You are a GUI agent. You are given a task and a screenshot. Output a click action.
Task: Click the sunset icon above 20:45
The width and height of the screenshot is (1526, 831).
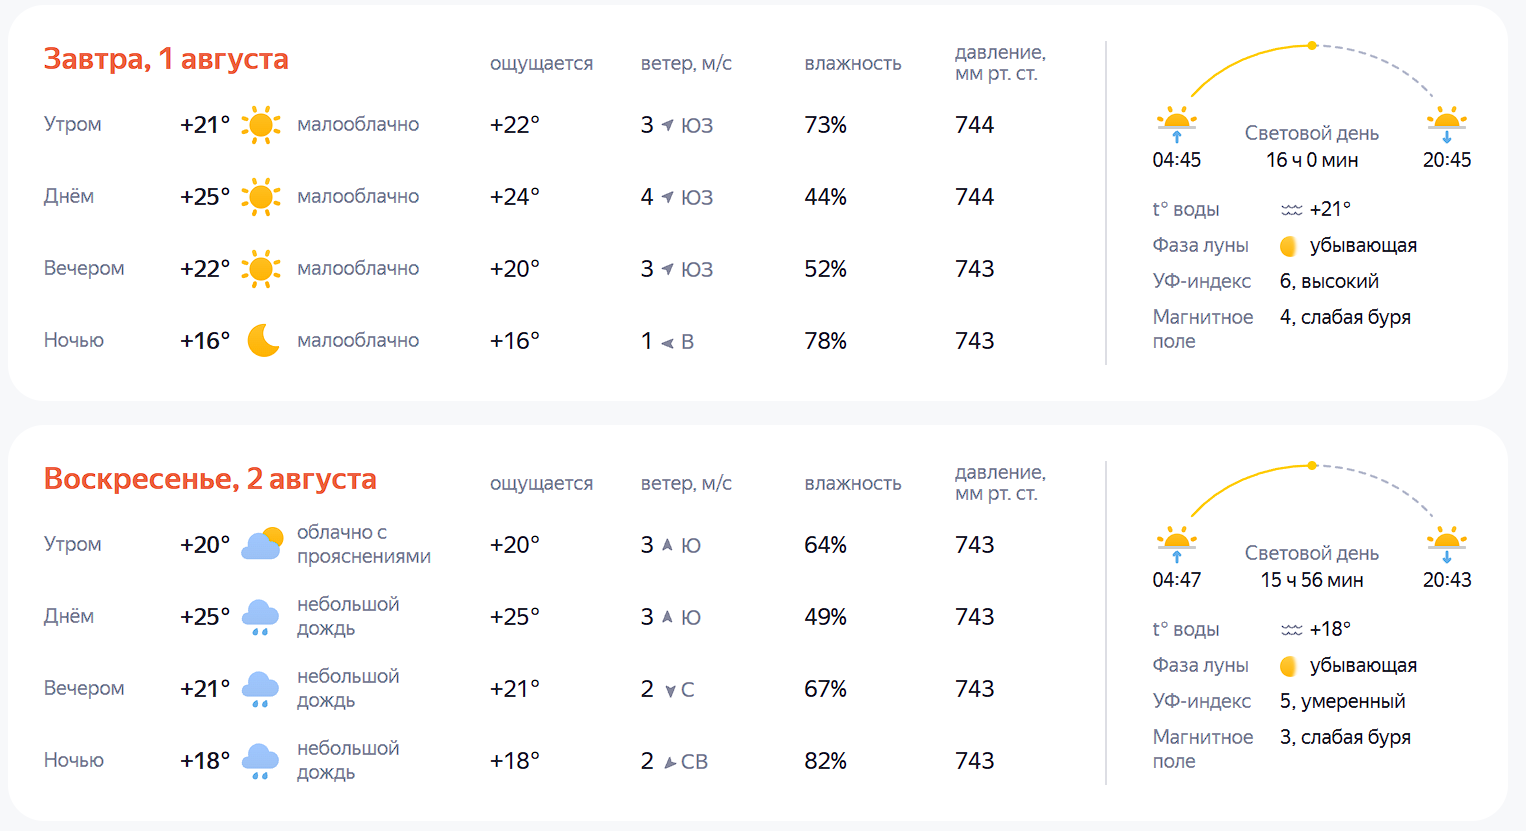coord(1447,124)
